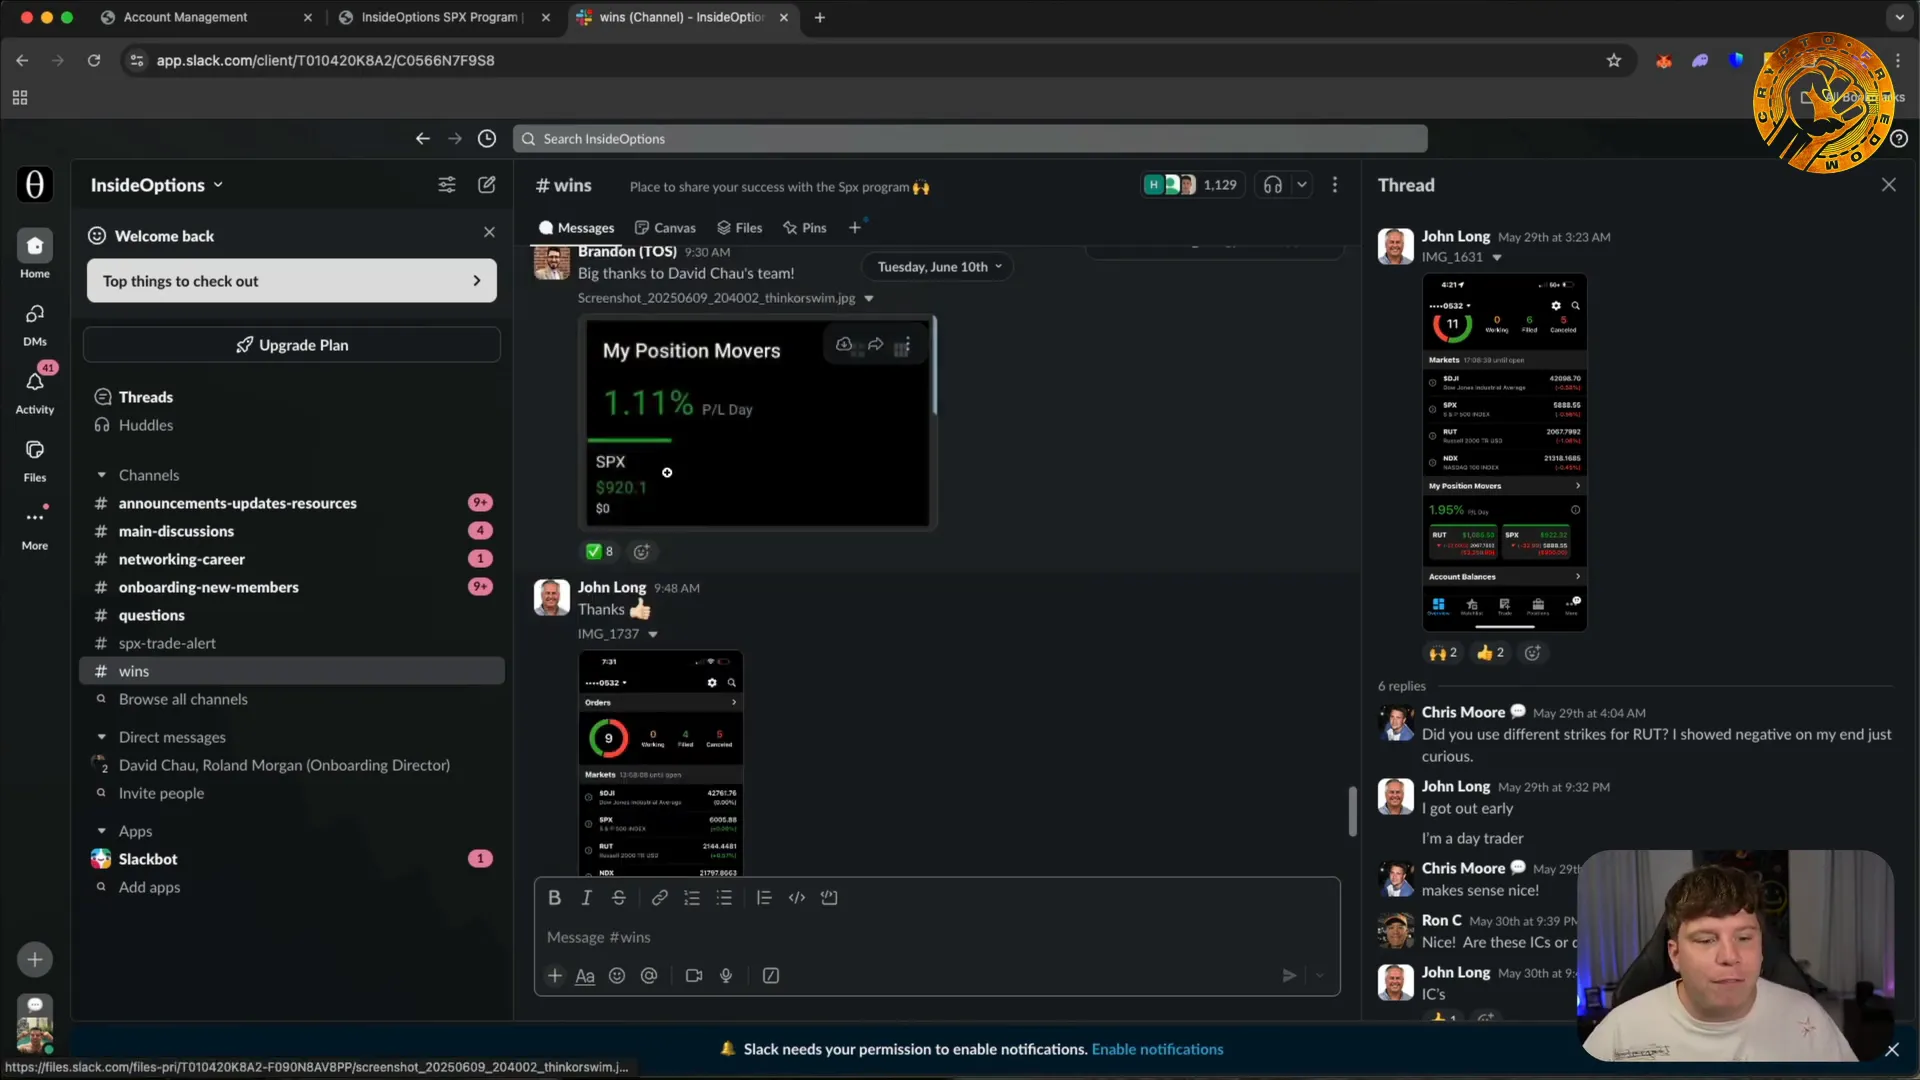Insert a link in the composer
1920x1080 pixels.
click(x=660, y=898)
